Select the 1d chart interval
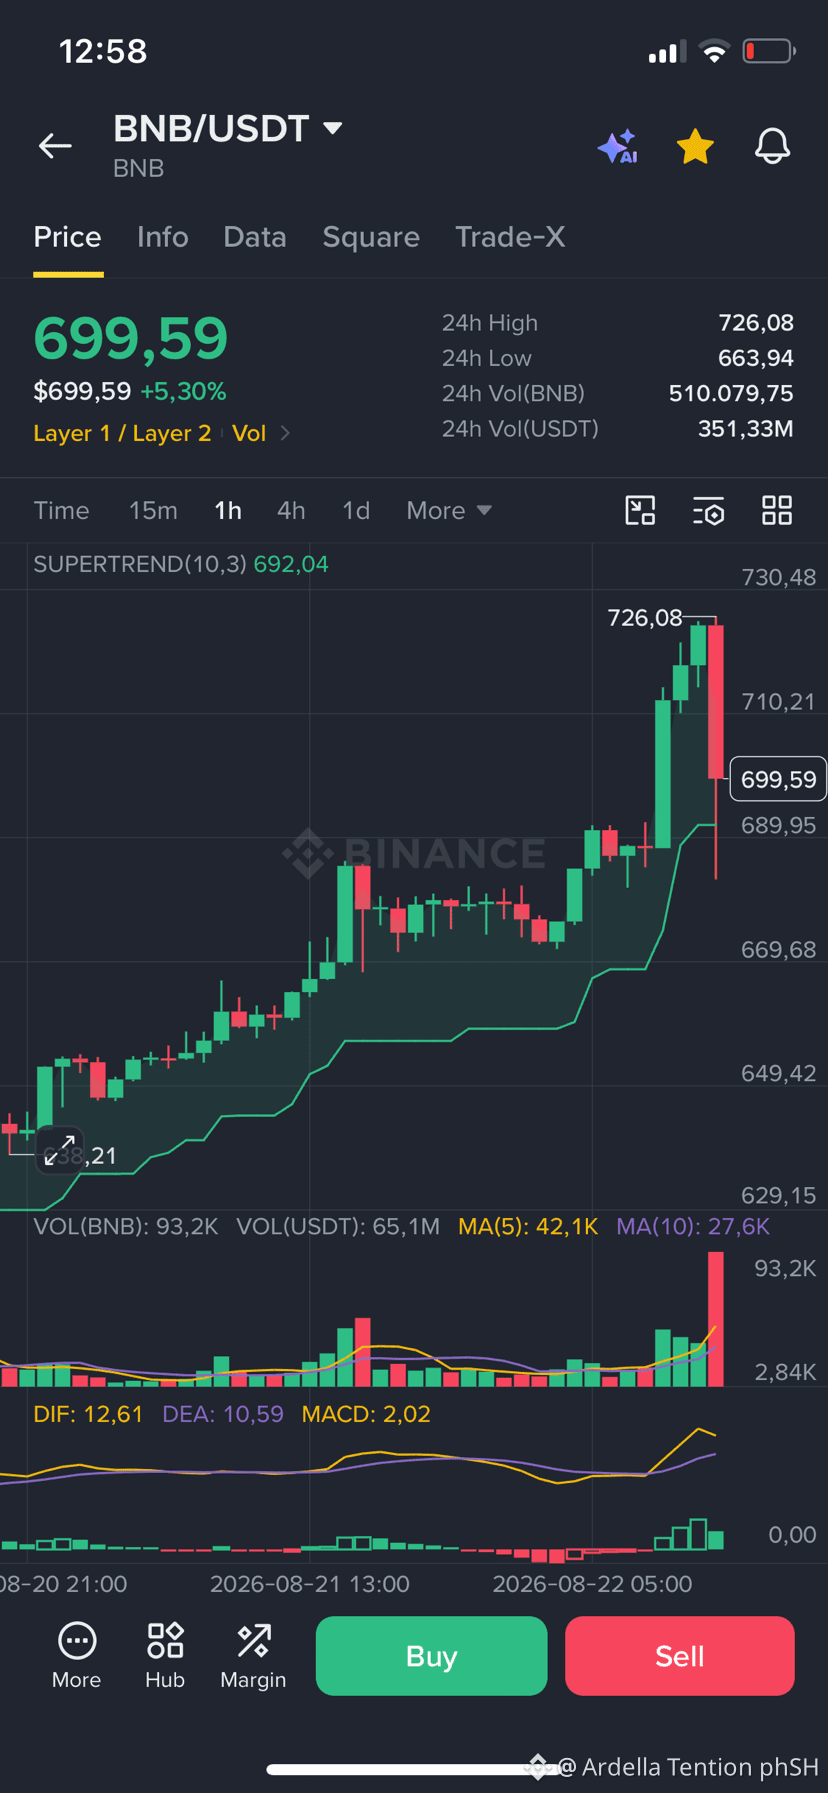 coord(356,511)
